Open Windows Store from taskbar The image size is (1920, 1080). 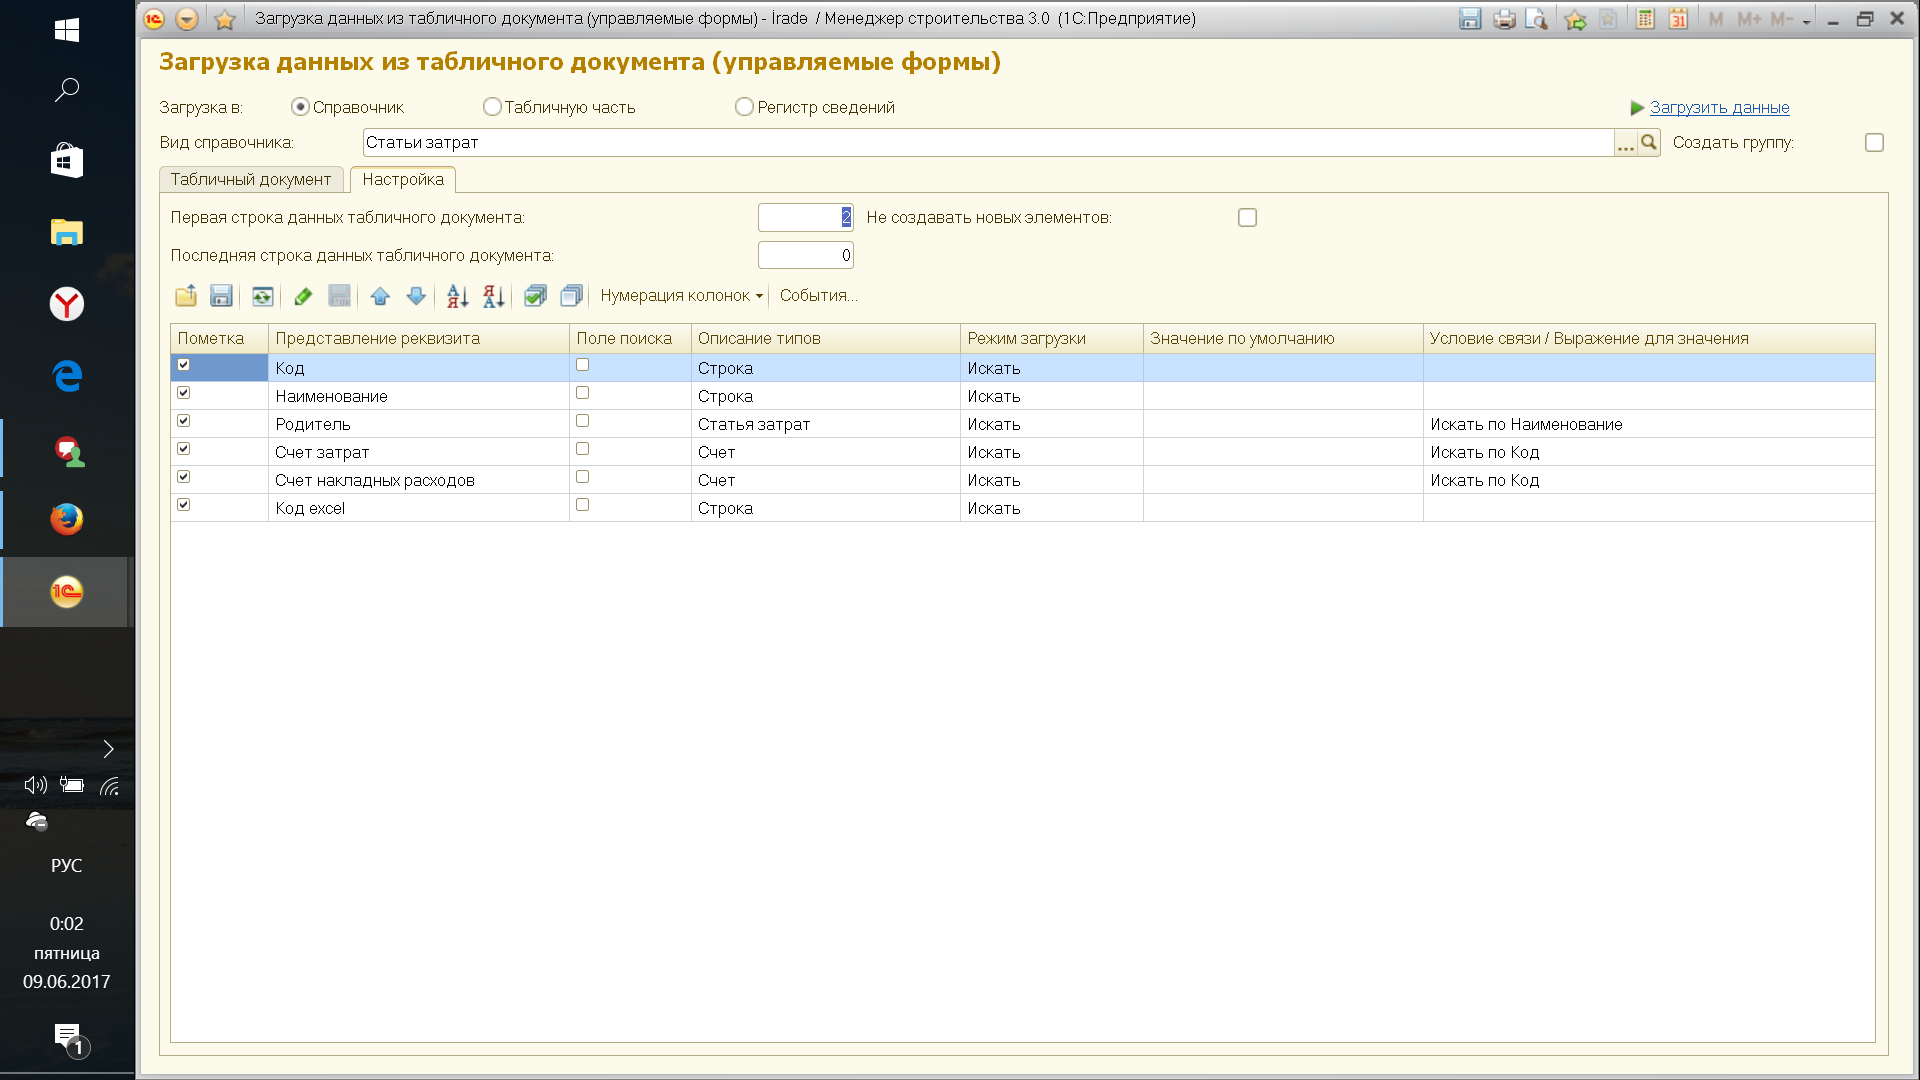[x=67, y=161]
